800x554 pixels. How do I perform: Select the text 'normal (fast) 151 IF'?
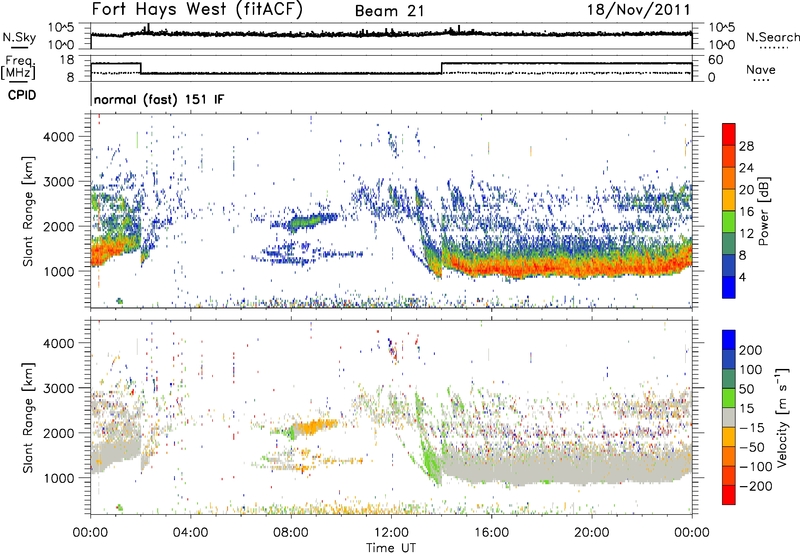coord(159,99)
